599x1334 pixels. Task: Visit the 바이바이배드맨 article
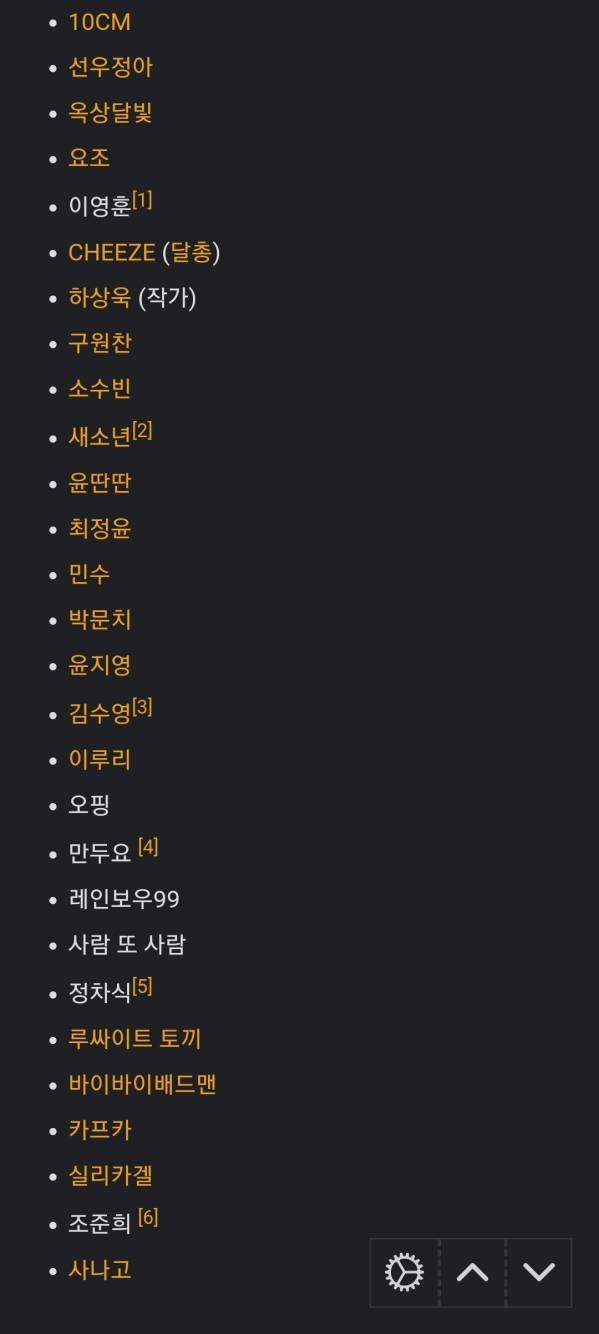(x=142, y=1084)
